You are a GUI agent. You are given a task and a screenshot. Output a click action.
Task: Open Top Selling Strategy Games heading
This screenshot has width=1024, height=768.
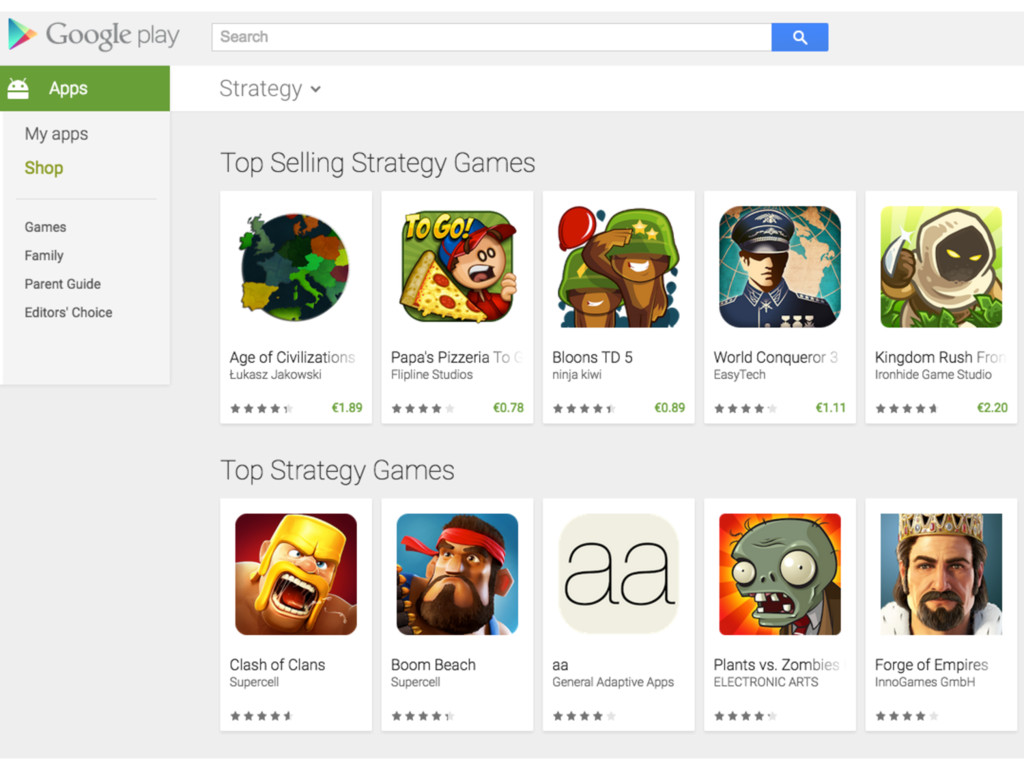[x=377, y=163]
